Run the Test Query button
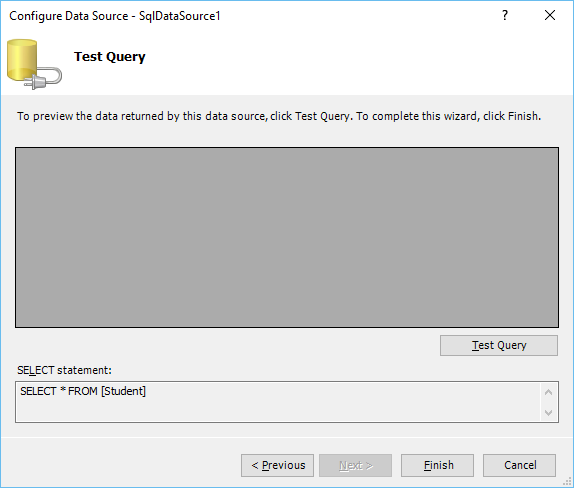 (499, 345)
